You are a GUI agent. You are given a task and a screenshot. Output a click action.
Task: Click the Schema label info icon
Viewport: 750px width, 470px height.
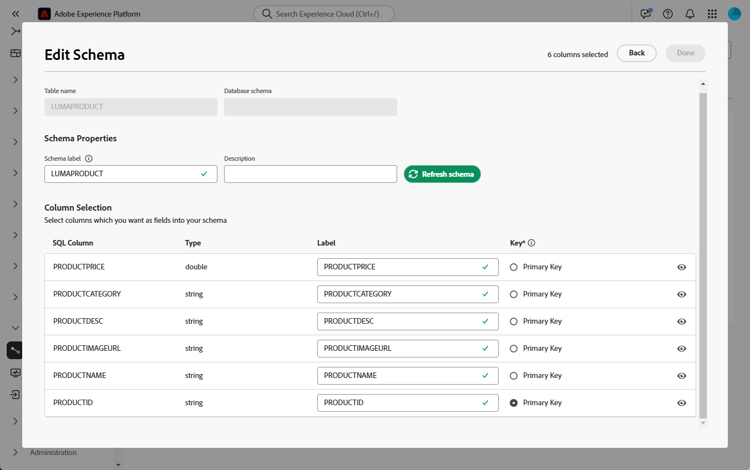[x=89, y=159]
